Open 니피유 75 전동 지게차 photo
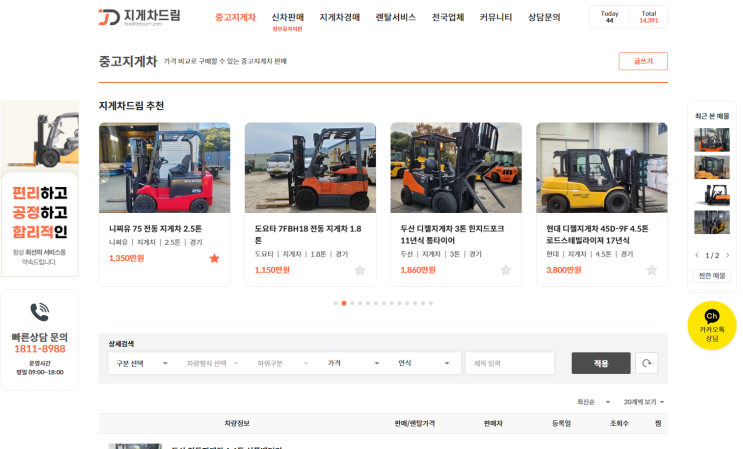The image size is (743, 449). tap(164, 168)
